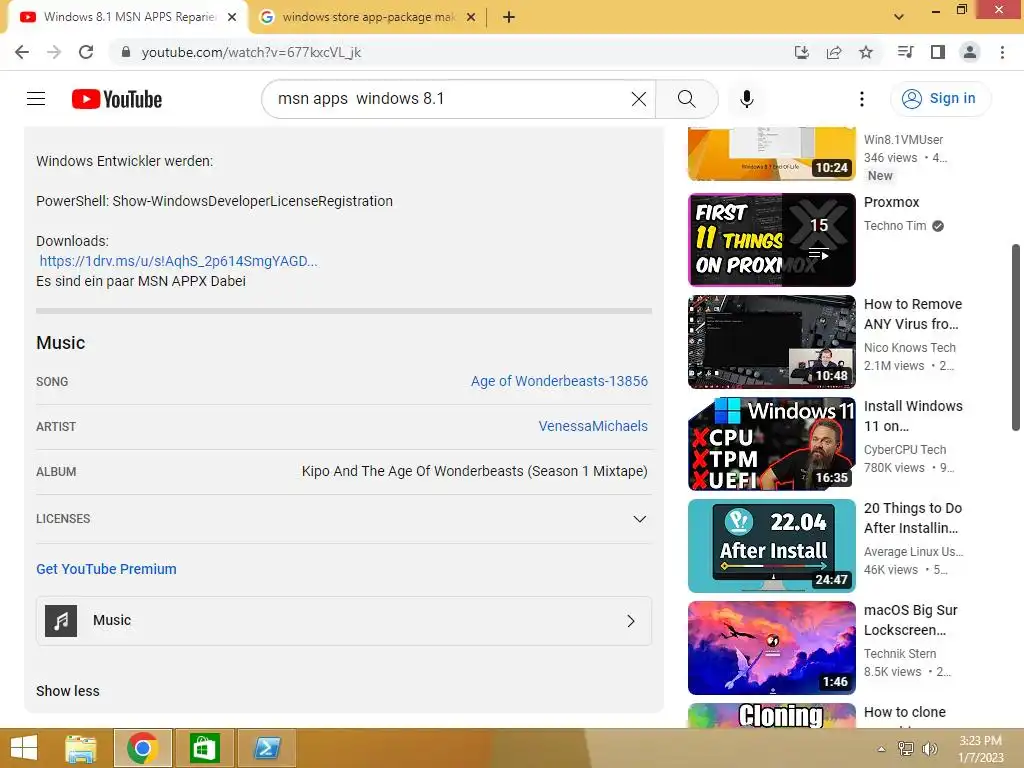Open the Chrome profile avatar
1024x768 pixels.
coord(970,52)
